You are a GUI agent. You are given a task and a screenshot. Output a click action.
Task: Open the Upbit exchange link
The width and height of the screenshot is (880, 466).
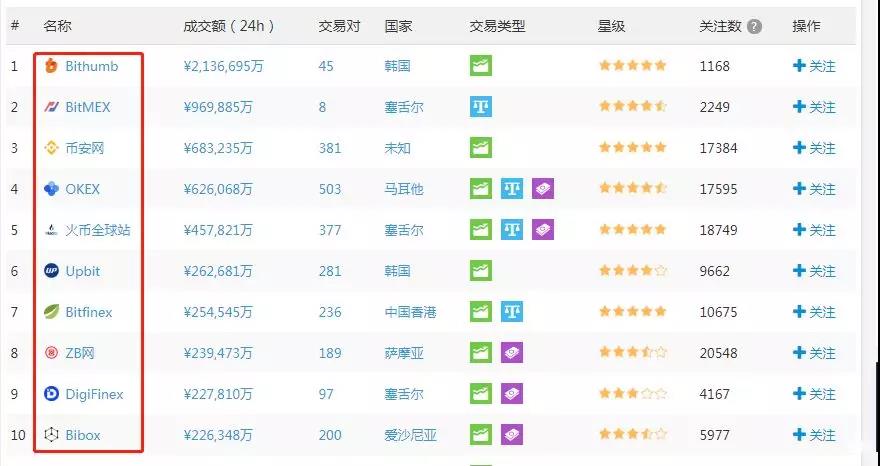[x=82, y=271]
